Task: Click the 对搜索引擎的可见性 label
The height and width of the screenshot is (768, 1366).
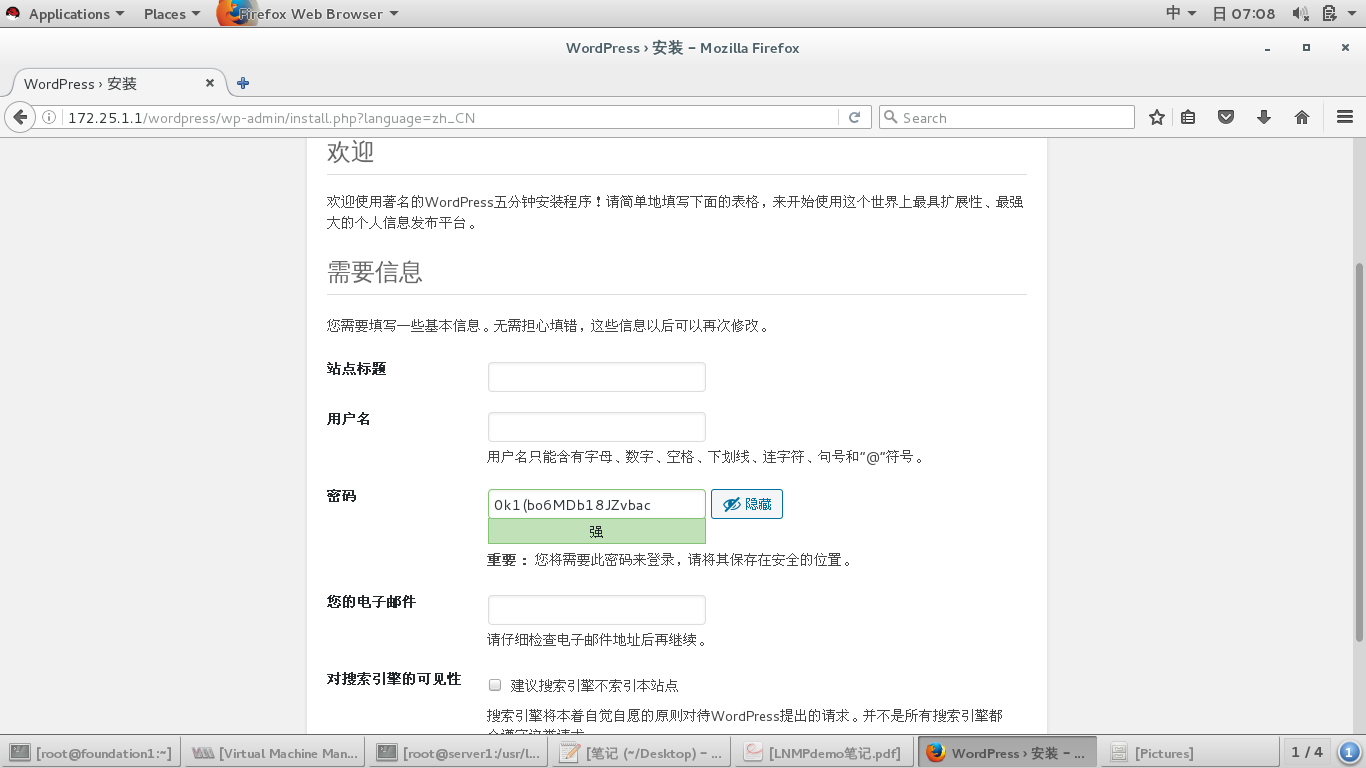Action: 394,679
